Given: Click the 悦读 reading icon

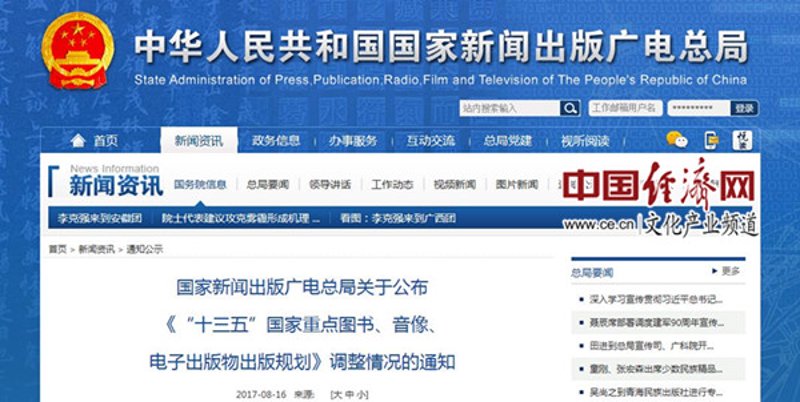Looking at the screenshot, I should tap(742, 140).
